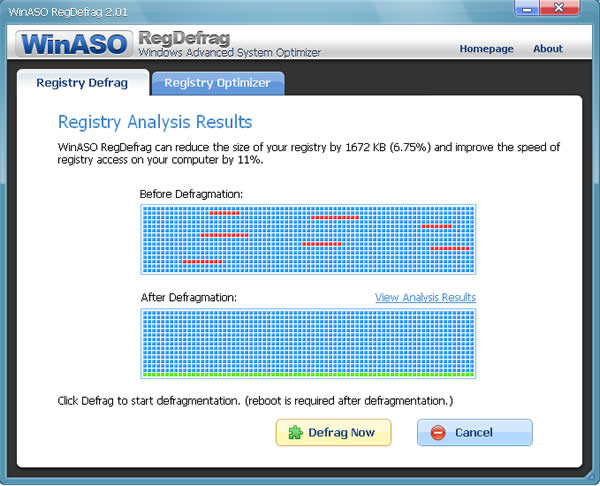This screenshot has height=486, width=600.
Task: Click the red stop icon on Cancel
Action: coord(438,432)
